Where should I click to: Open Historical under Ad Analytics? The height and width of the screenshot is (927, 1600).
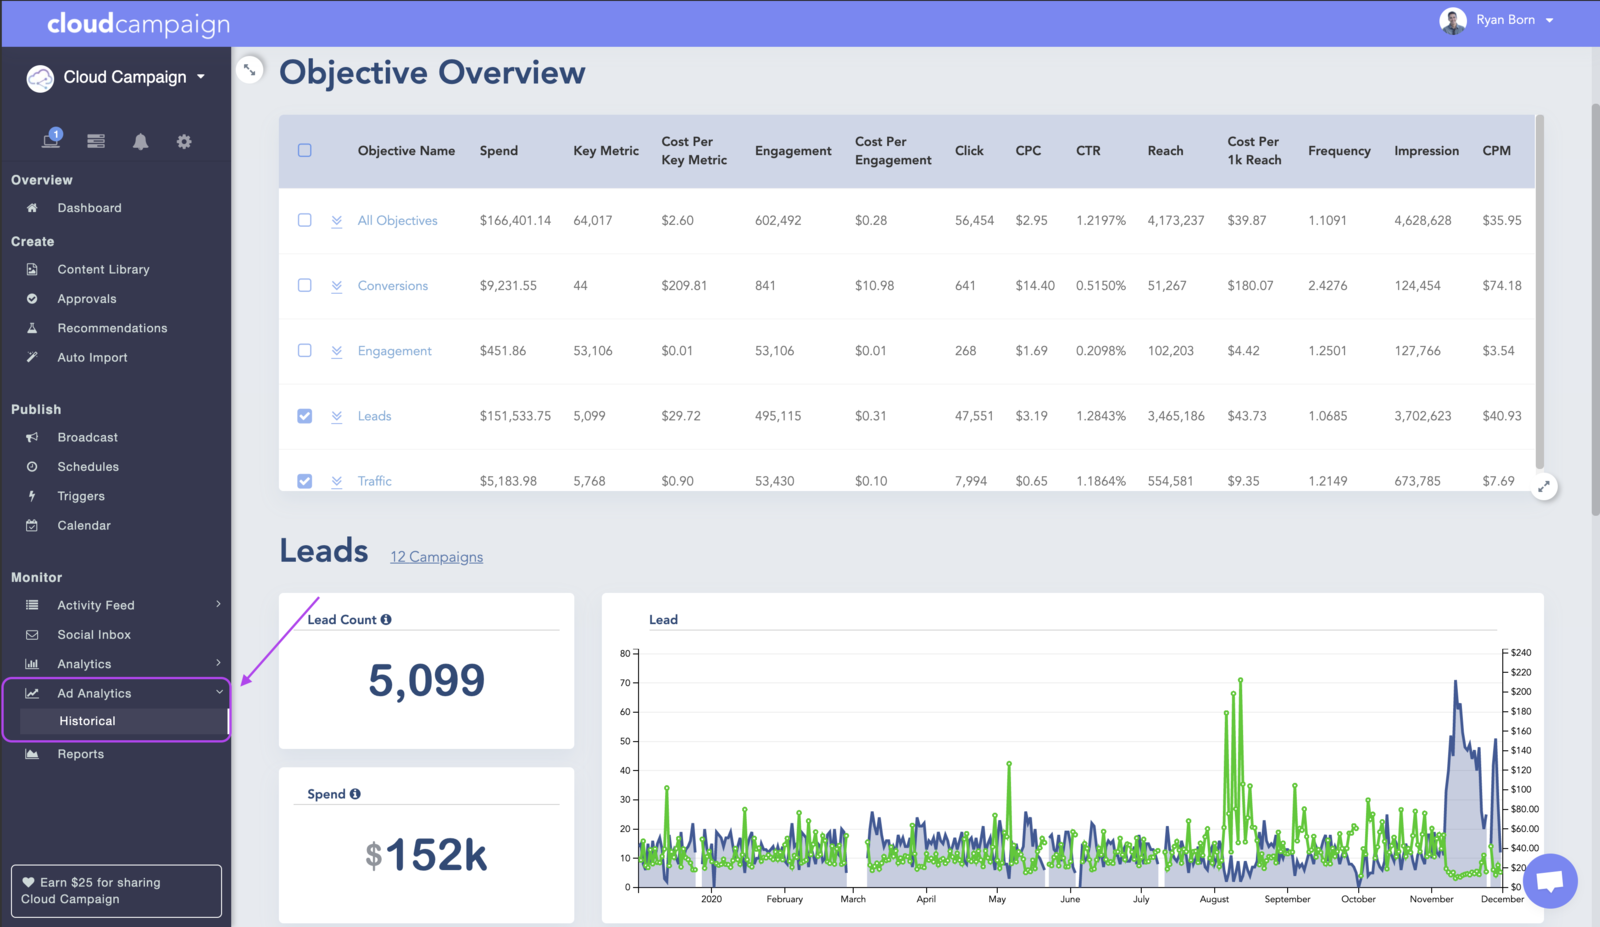tap(87, 721)
